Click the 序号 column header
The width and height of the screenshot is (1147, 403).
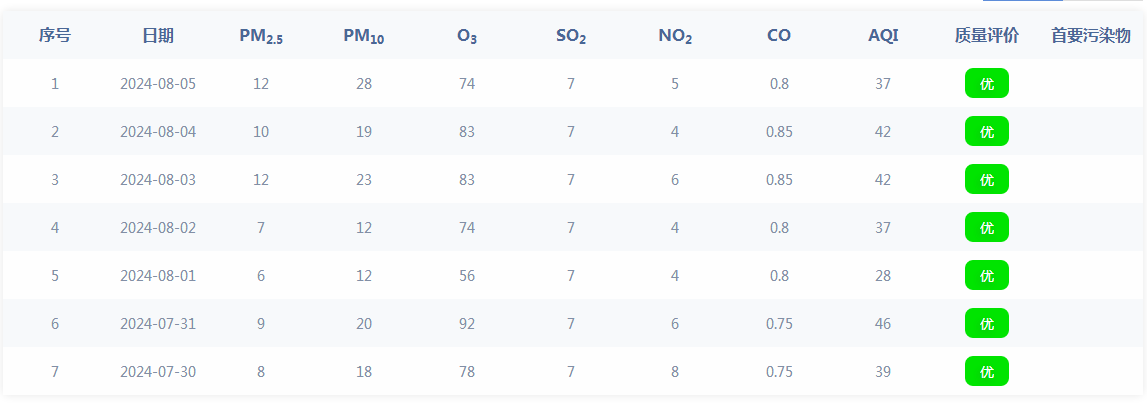point(55,35)
